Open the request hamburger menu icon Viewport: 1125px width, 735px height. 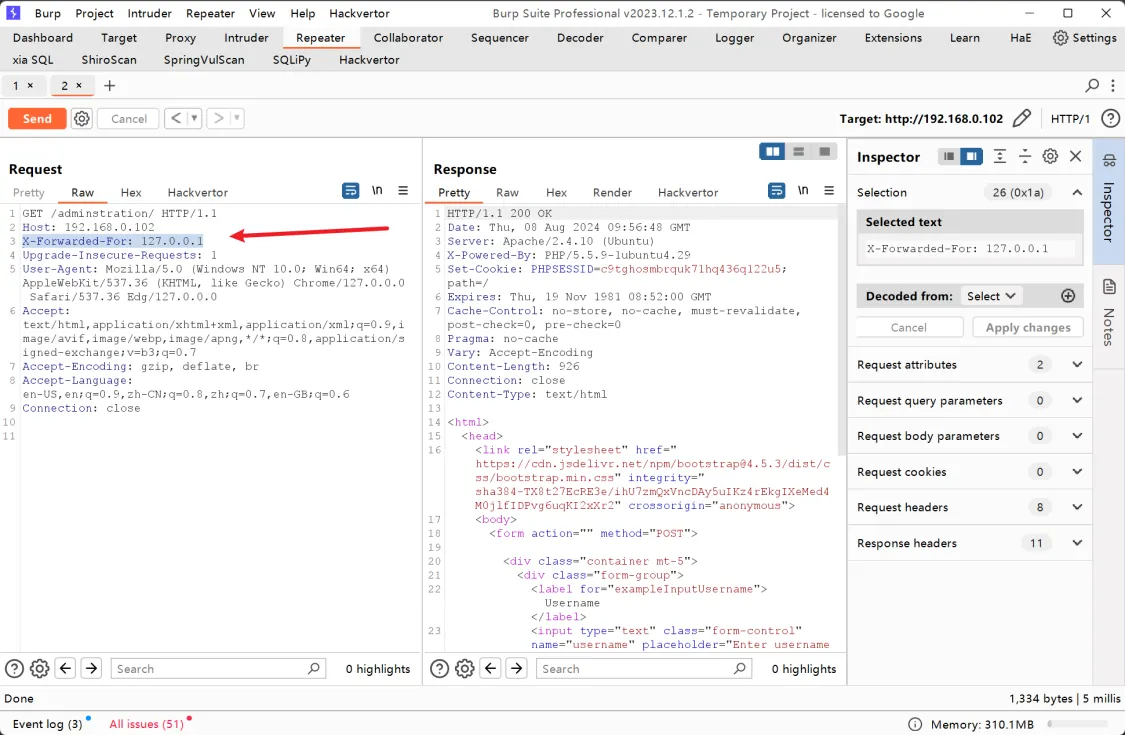tap(403, 191)
